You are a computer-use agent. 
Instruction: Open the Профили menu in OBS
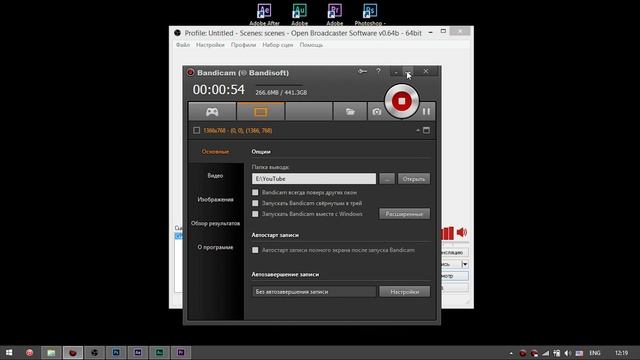coord(243,45)
